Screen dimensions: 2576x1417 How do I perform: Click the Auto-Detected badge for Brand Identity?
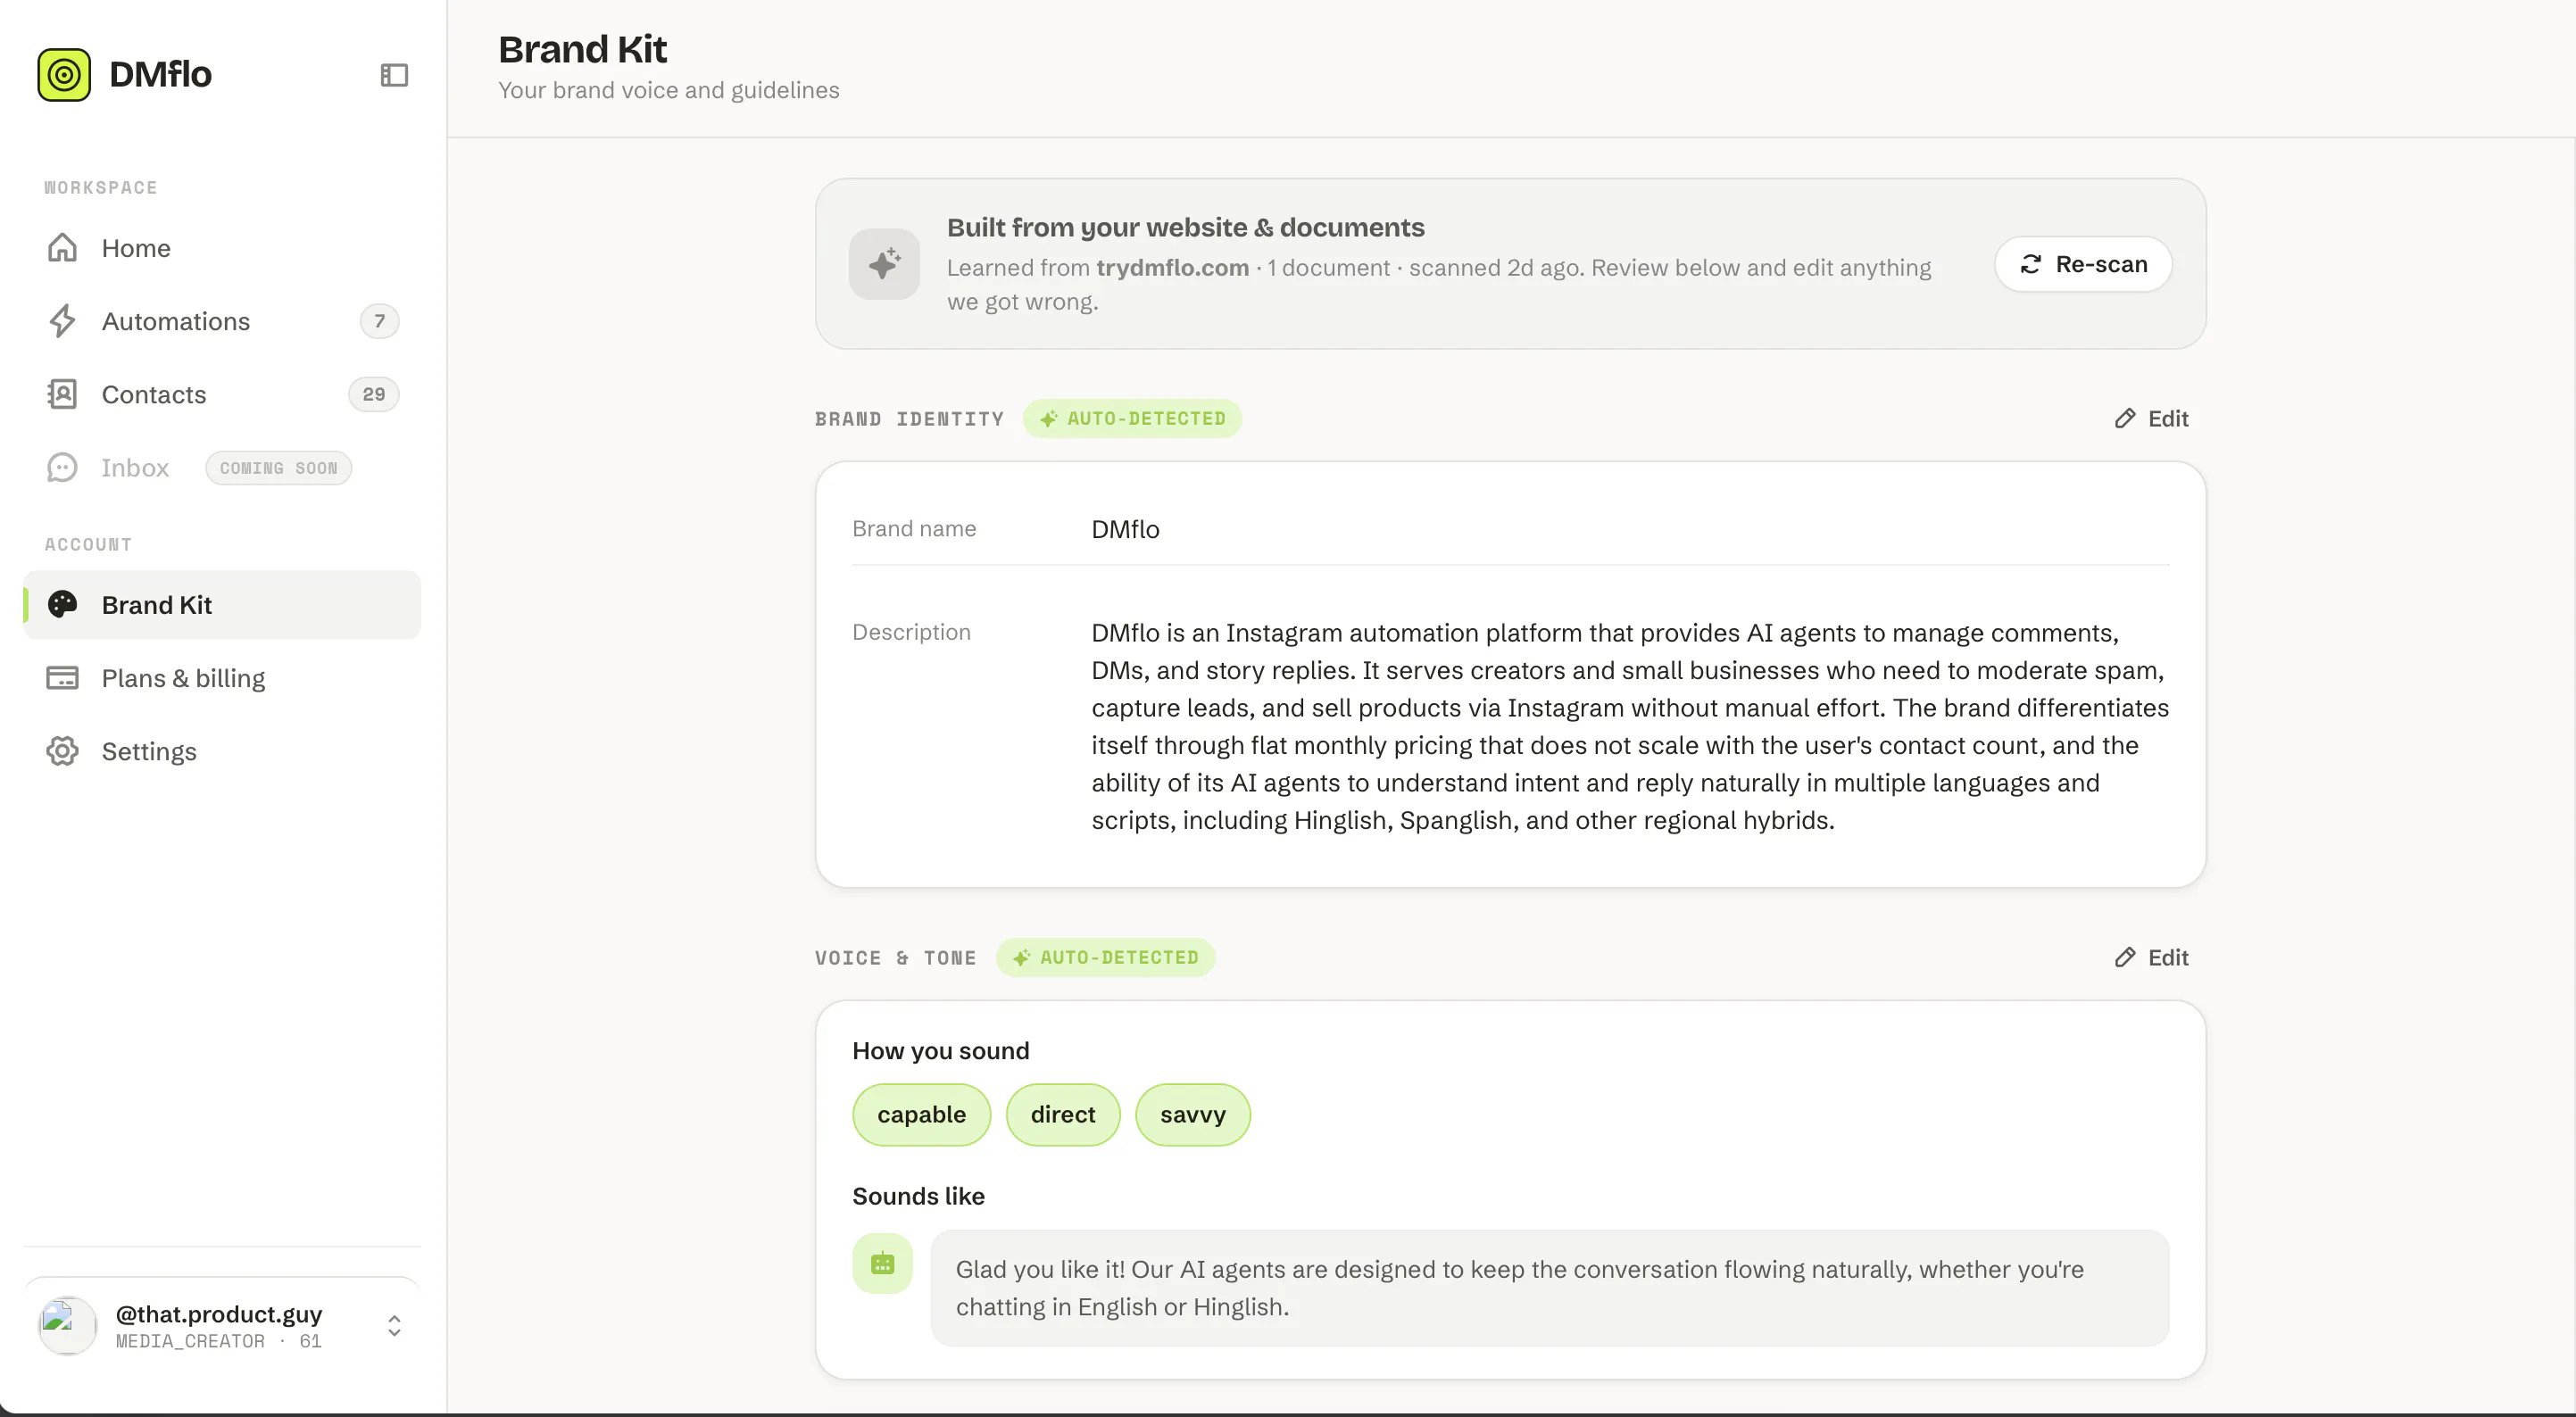pos(1132,418)
